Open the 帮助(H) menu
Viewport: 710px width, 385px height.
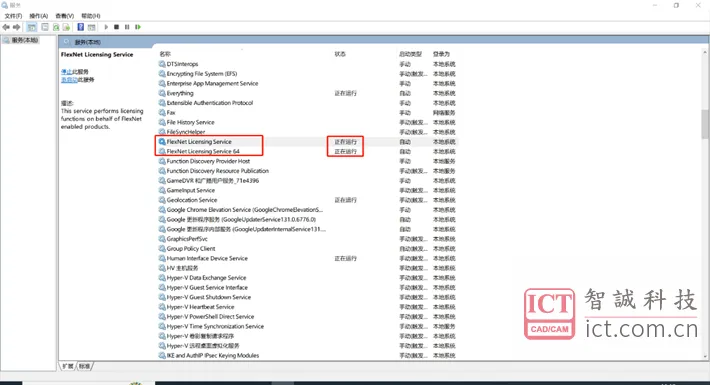91,16
